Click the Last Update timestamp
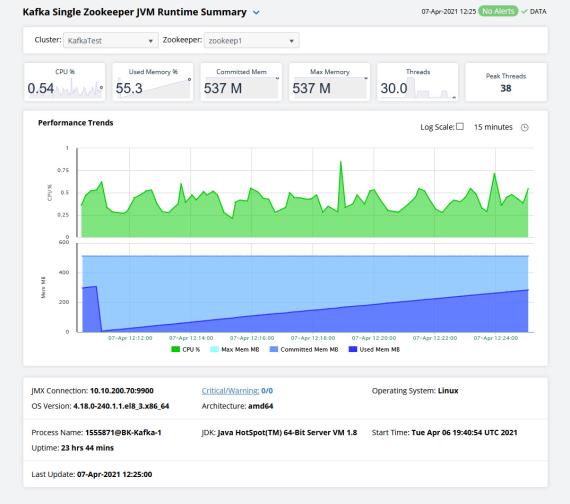This screenshot has width=570, height=504. pos(115,475)
